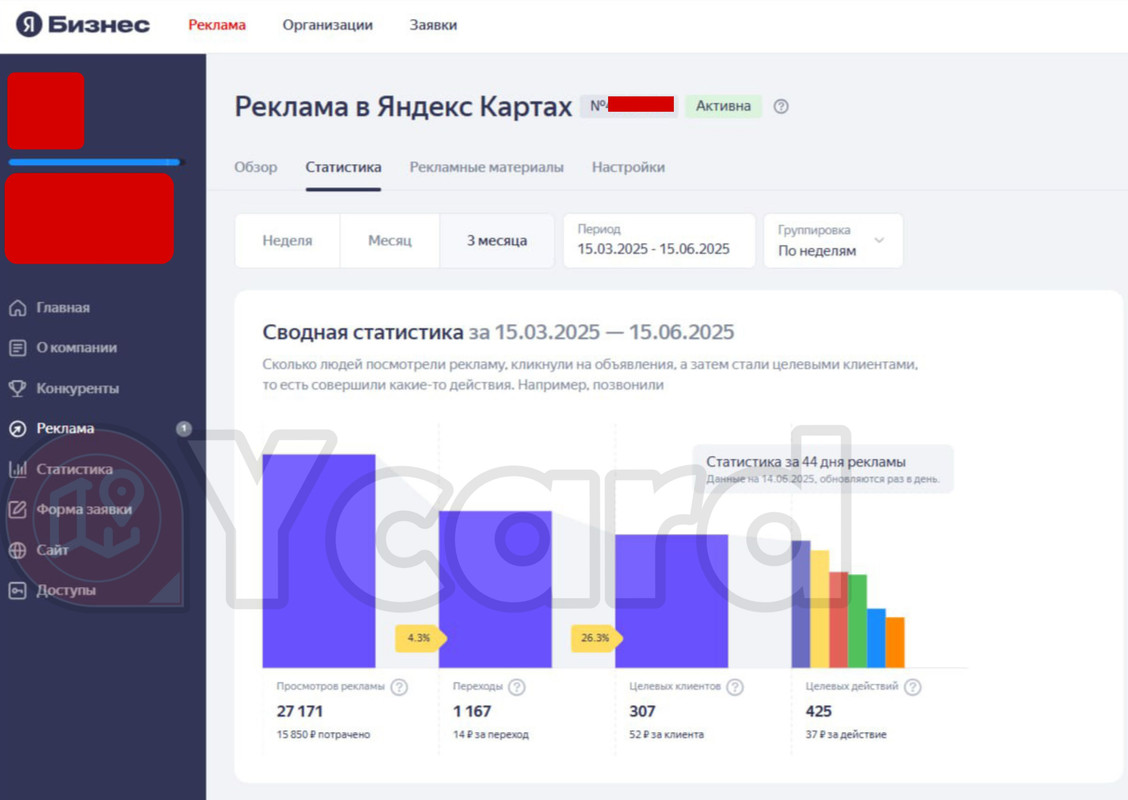Viewport: 1128px width, 800px height.
Task: Click the Конкуренты trophy icon
Action: (x=17, y=388)
